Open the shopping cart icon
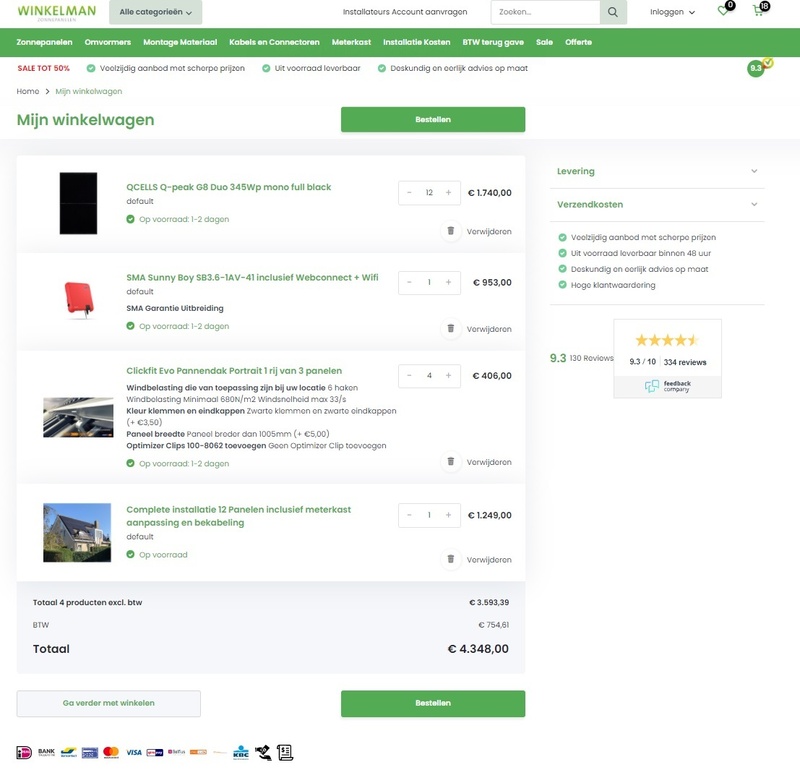 click(x=759, y=10)
